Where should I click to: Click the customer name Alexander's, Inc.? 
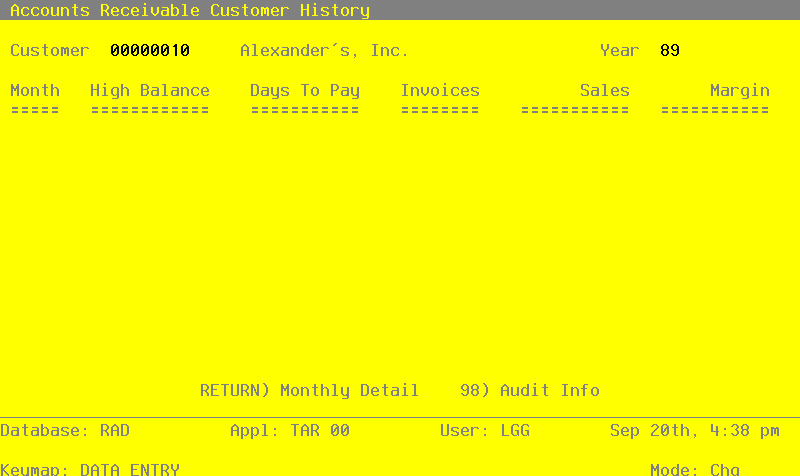tap(324, 51)
